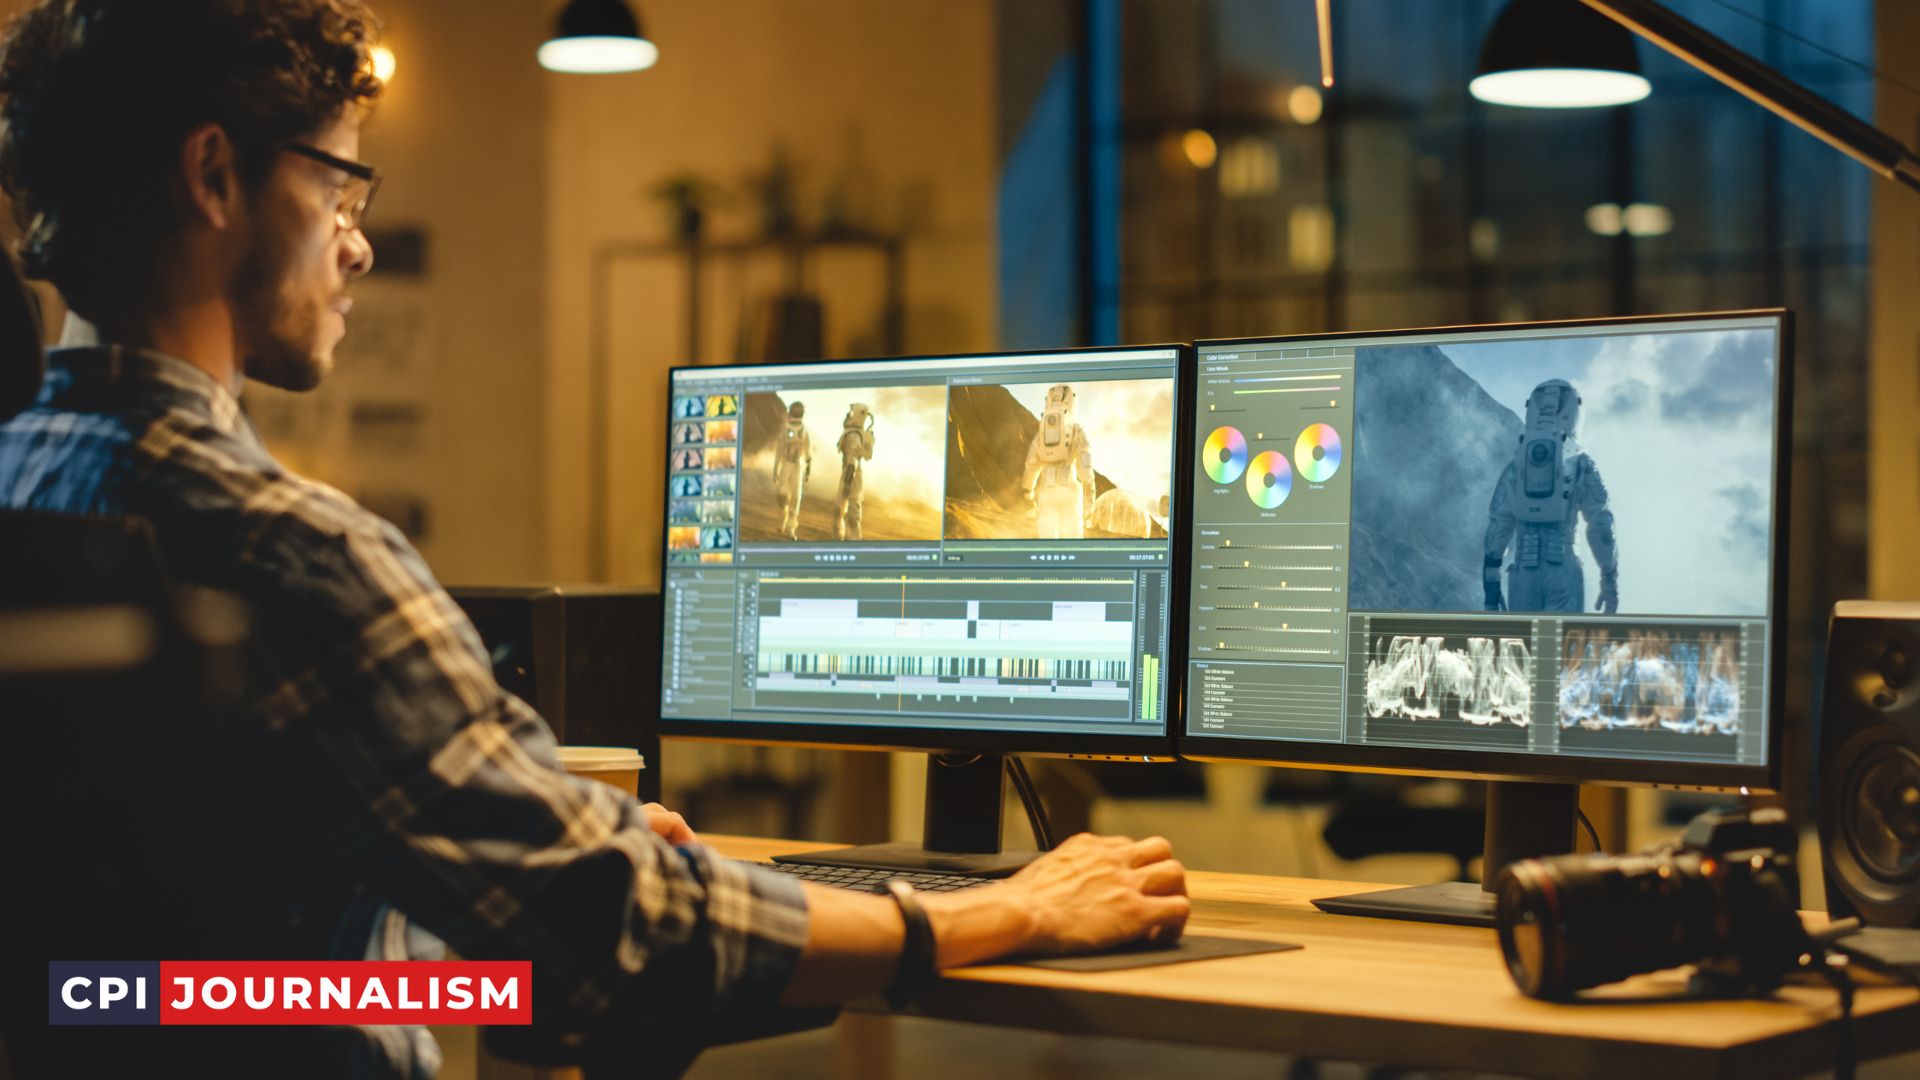Click the record icon beside the source timecode

(934, 557)
